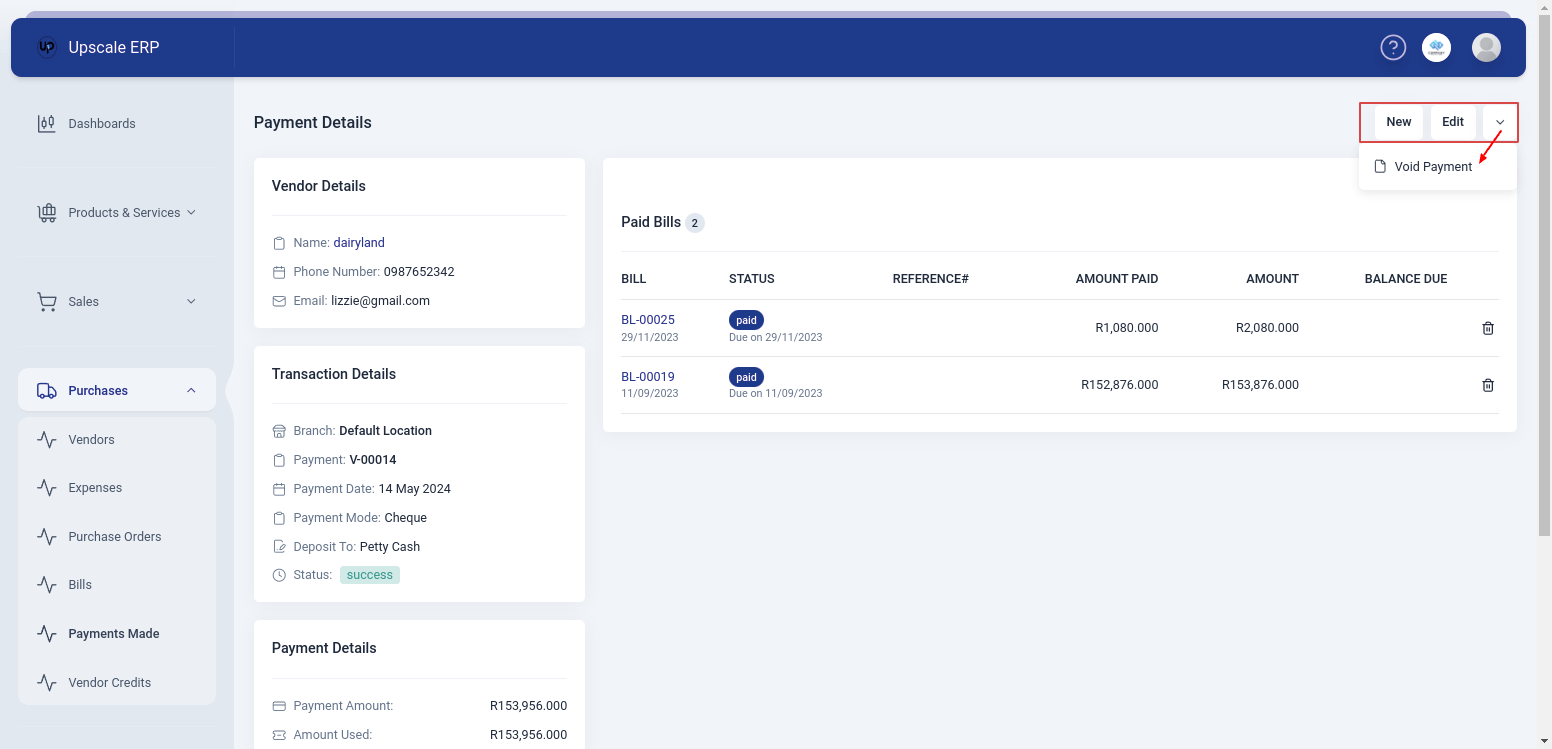
Task: Open Vendor Credits in sidebar
Action: [x=109, y=683]
